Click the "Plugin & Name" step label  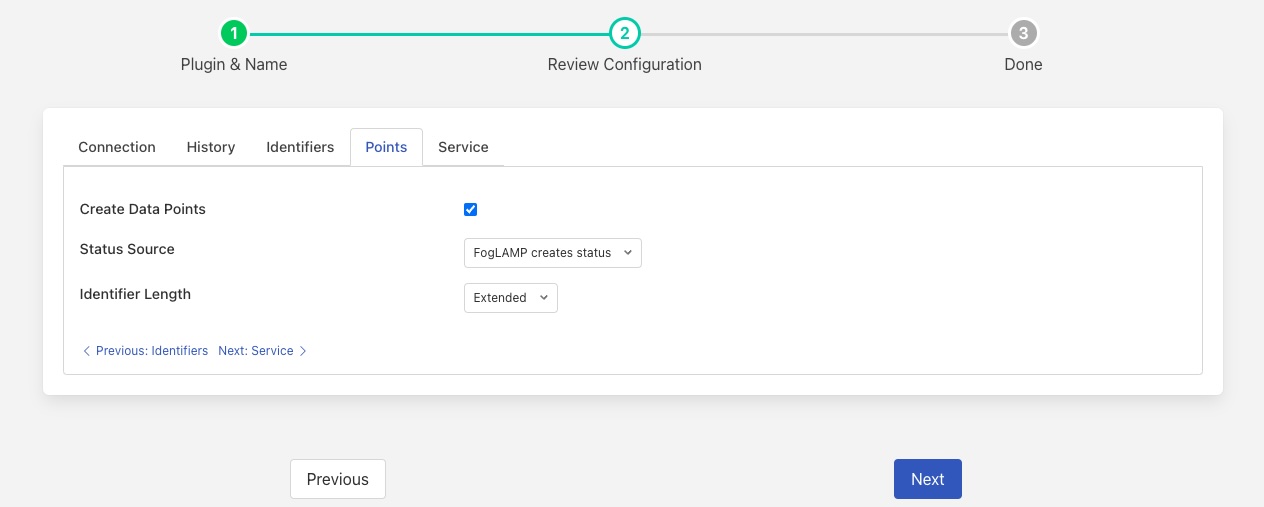coord(234,64)
